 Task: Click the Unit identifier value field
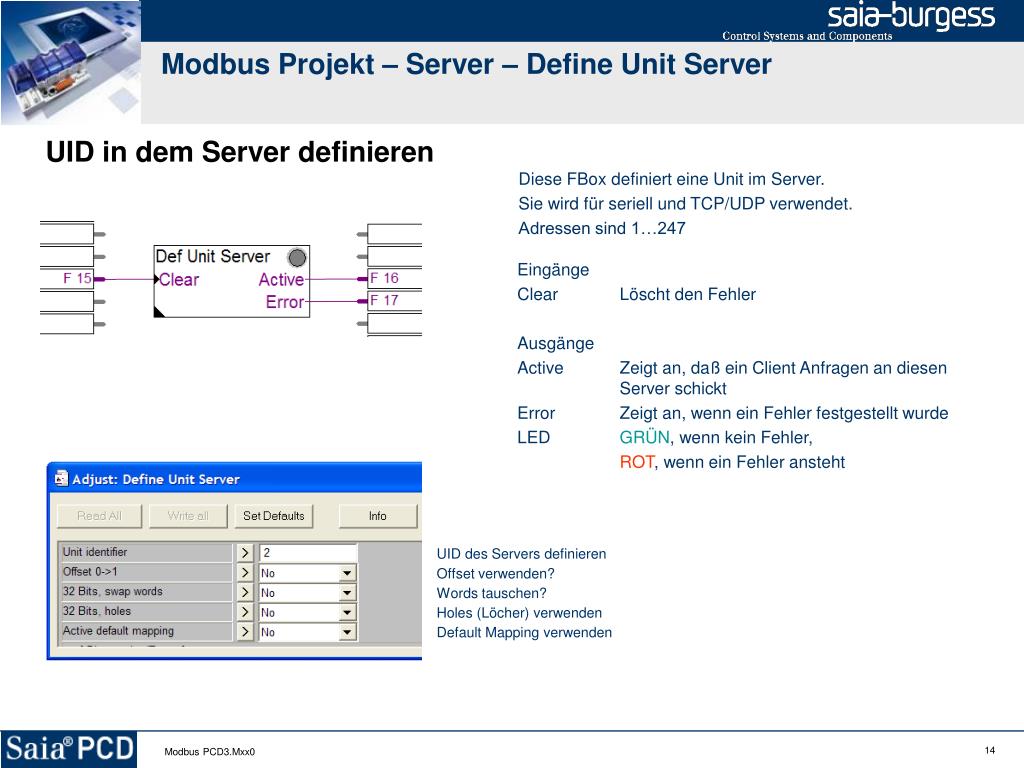pos(308,552)
